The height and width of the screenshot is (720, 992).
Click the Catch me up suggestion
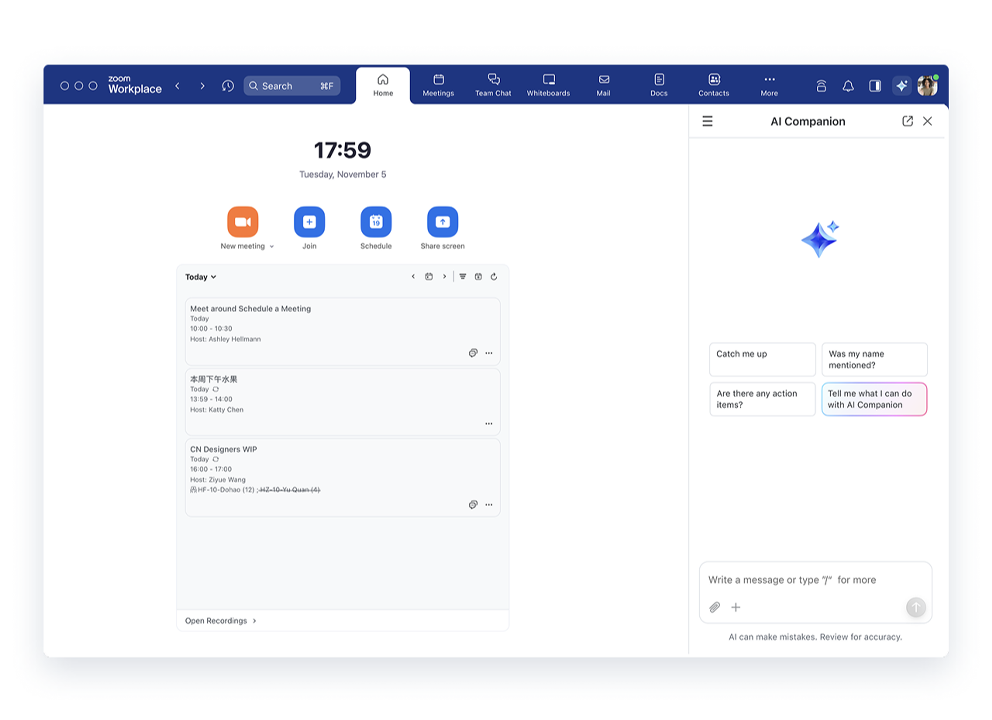point(762,359)
